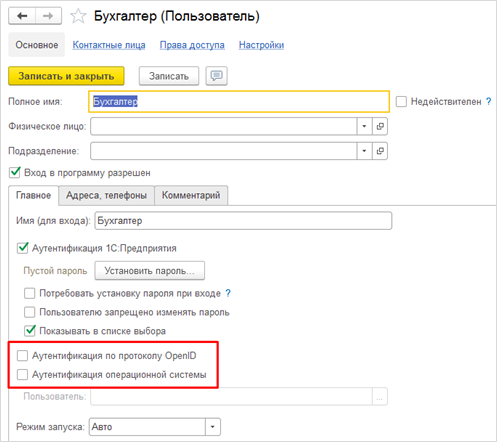The width and height of the screenshot is (497, 442).
Task: Open the Режим запуска dropdown
Action: (213, 427)
